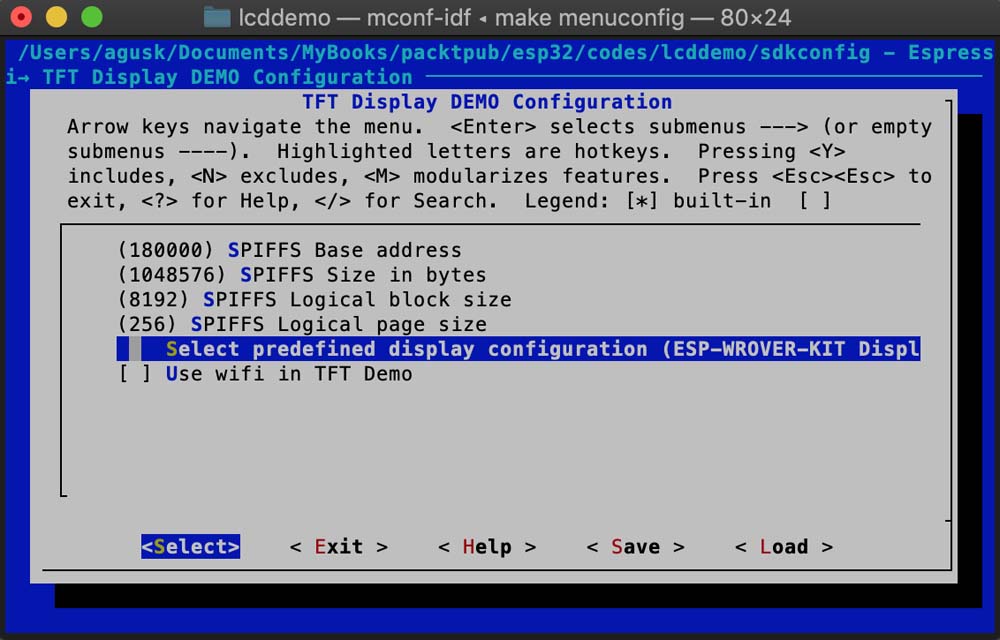Click the Help button
The width and height of the screenshot is (1000, 640).
[487, 546]
